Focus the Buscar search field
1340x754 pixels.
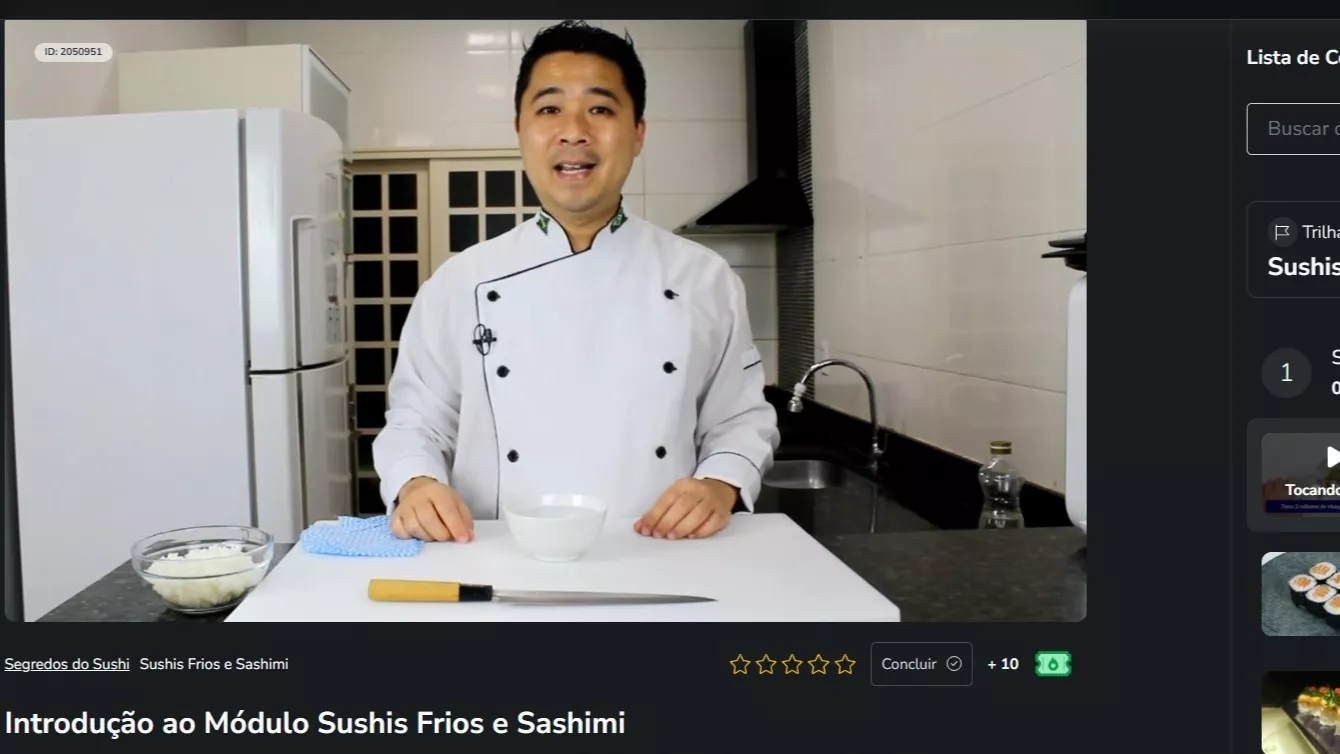click(1293, 129)
